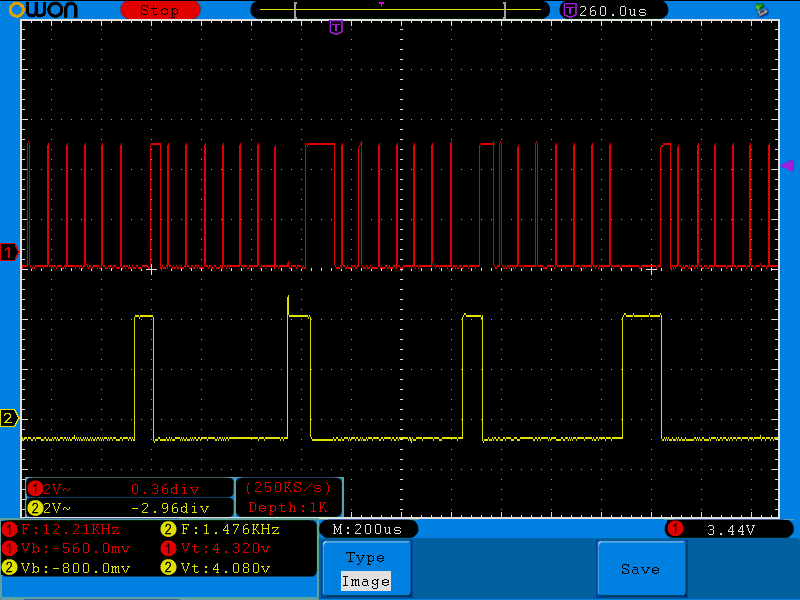Click the OWON logo

(x=45, y=10)
